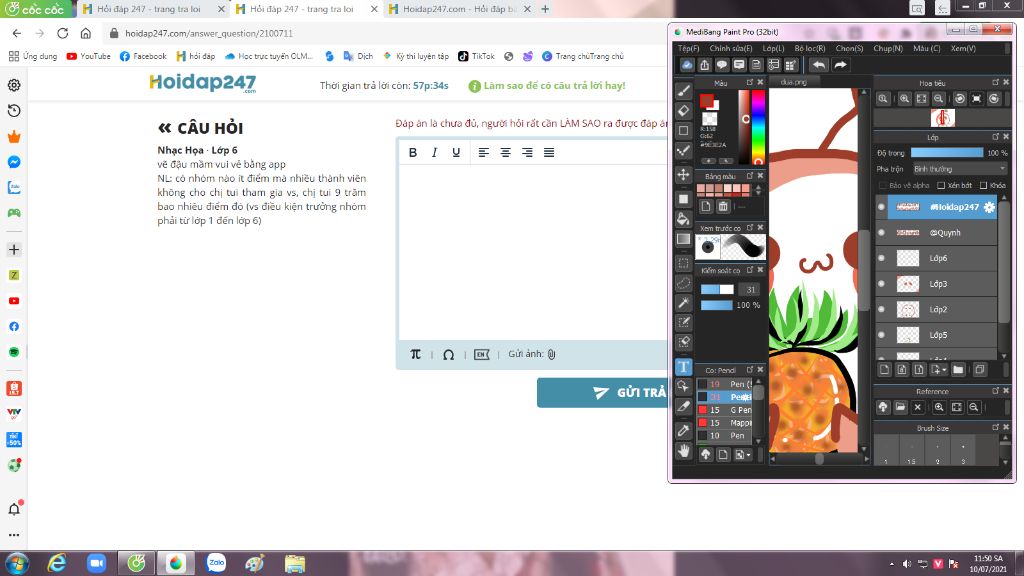Open the TikTok bookmark
The image size is (1024, 576).
coord(476,56)
